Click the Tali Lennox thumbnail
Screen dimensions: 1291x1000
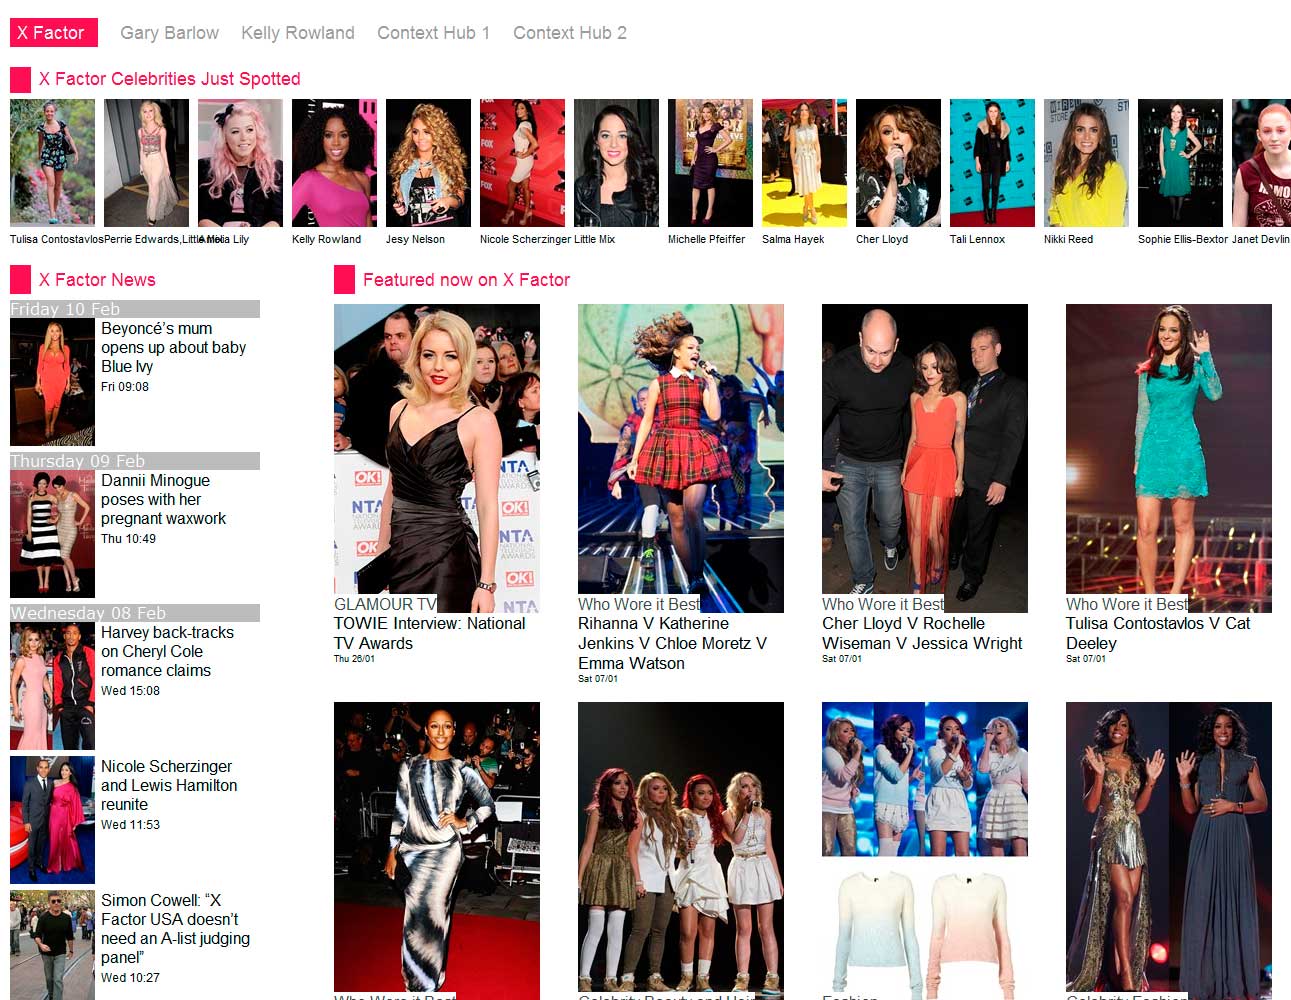(992, 163)
